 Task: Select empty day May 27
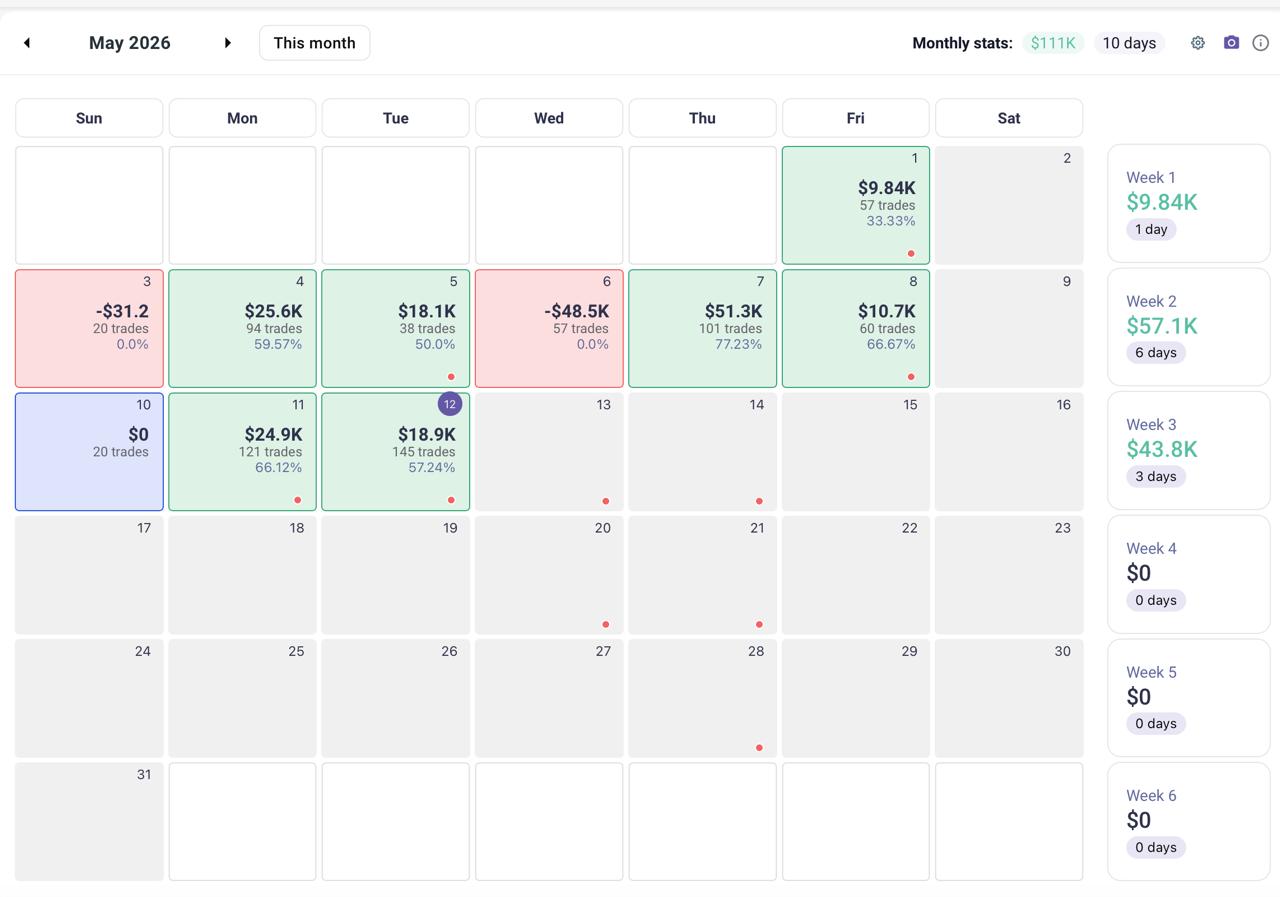coord(549,698)
